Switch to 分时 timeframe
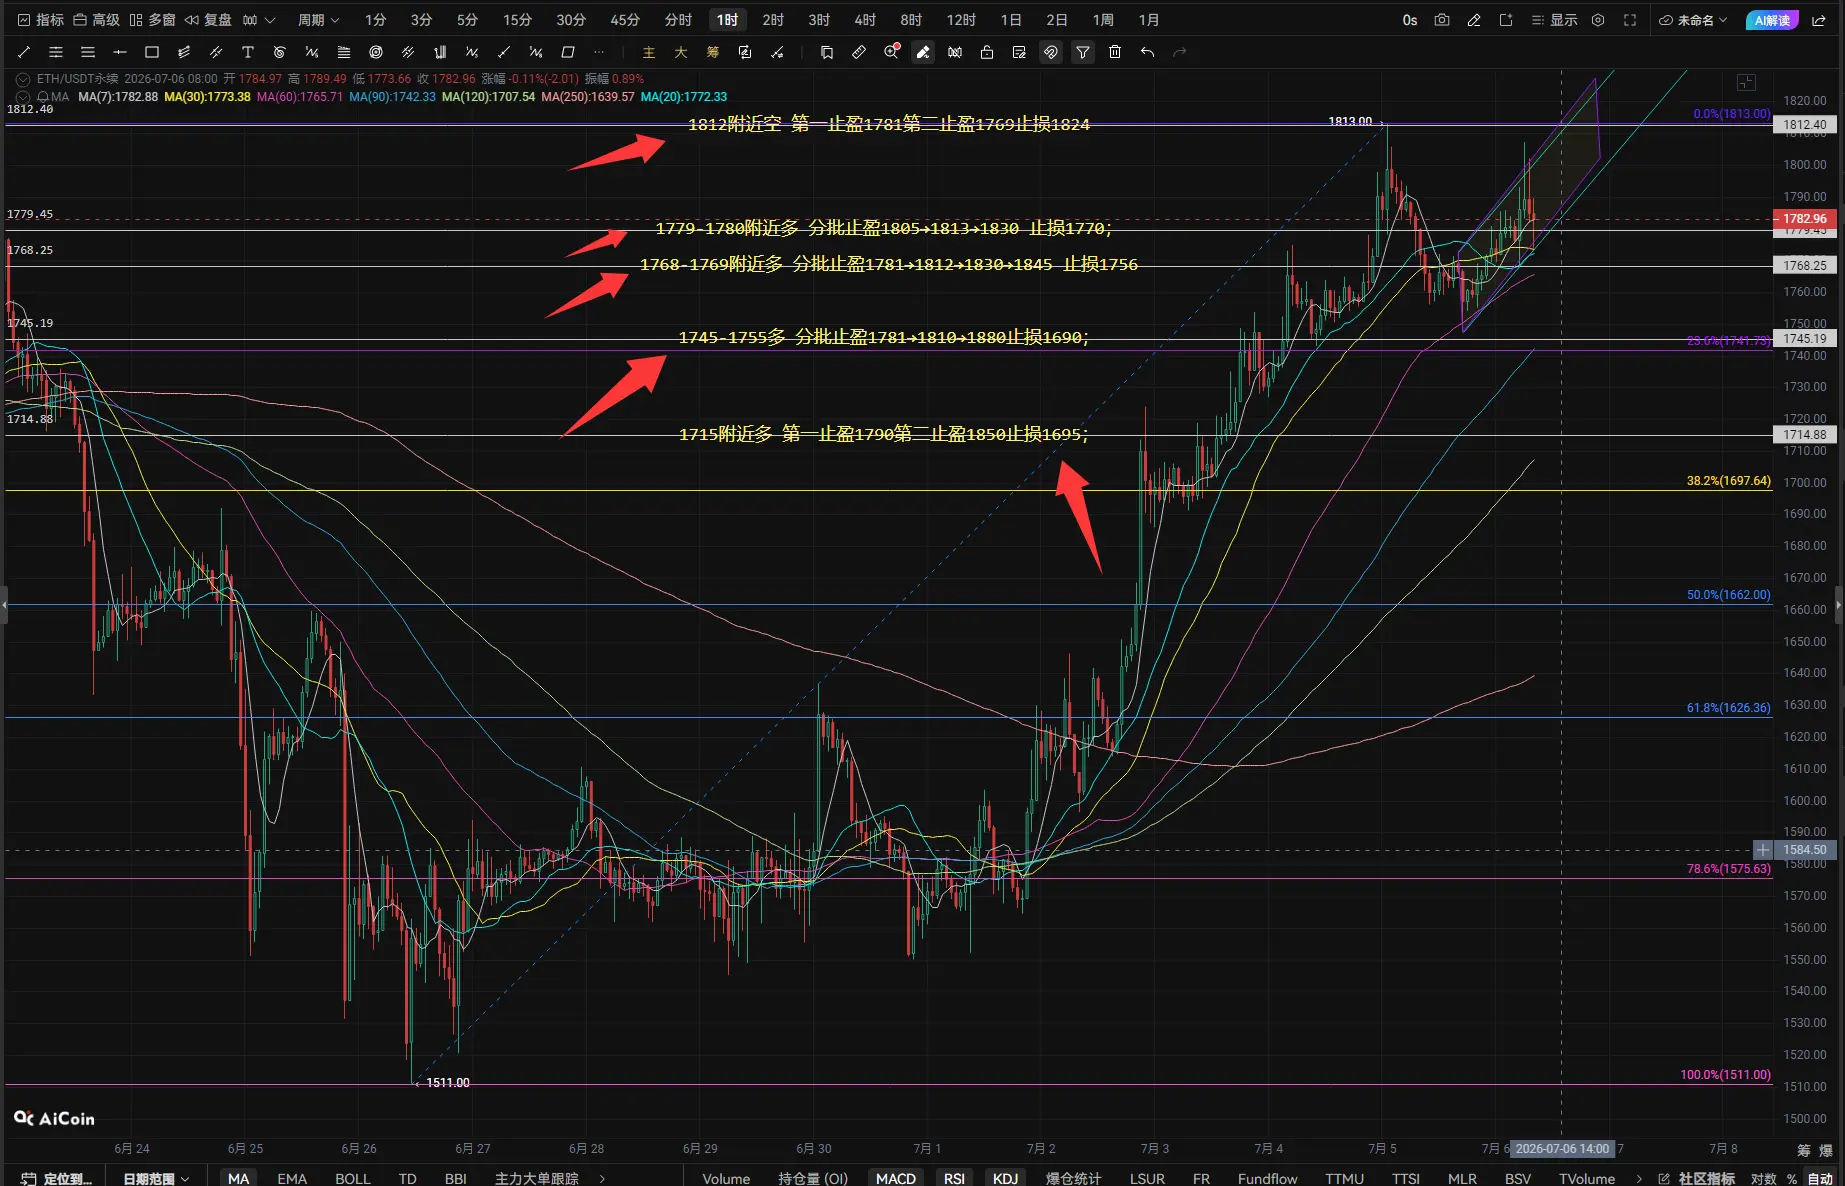The image size is (1845, 1186). coord(678,20)
